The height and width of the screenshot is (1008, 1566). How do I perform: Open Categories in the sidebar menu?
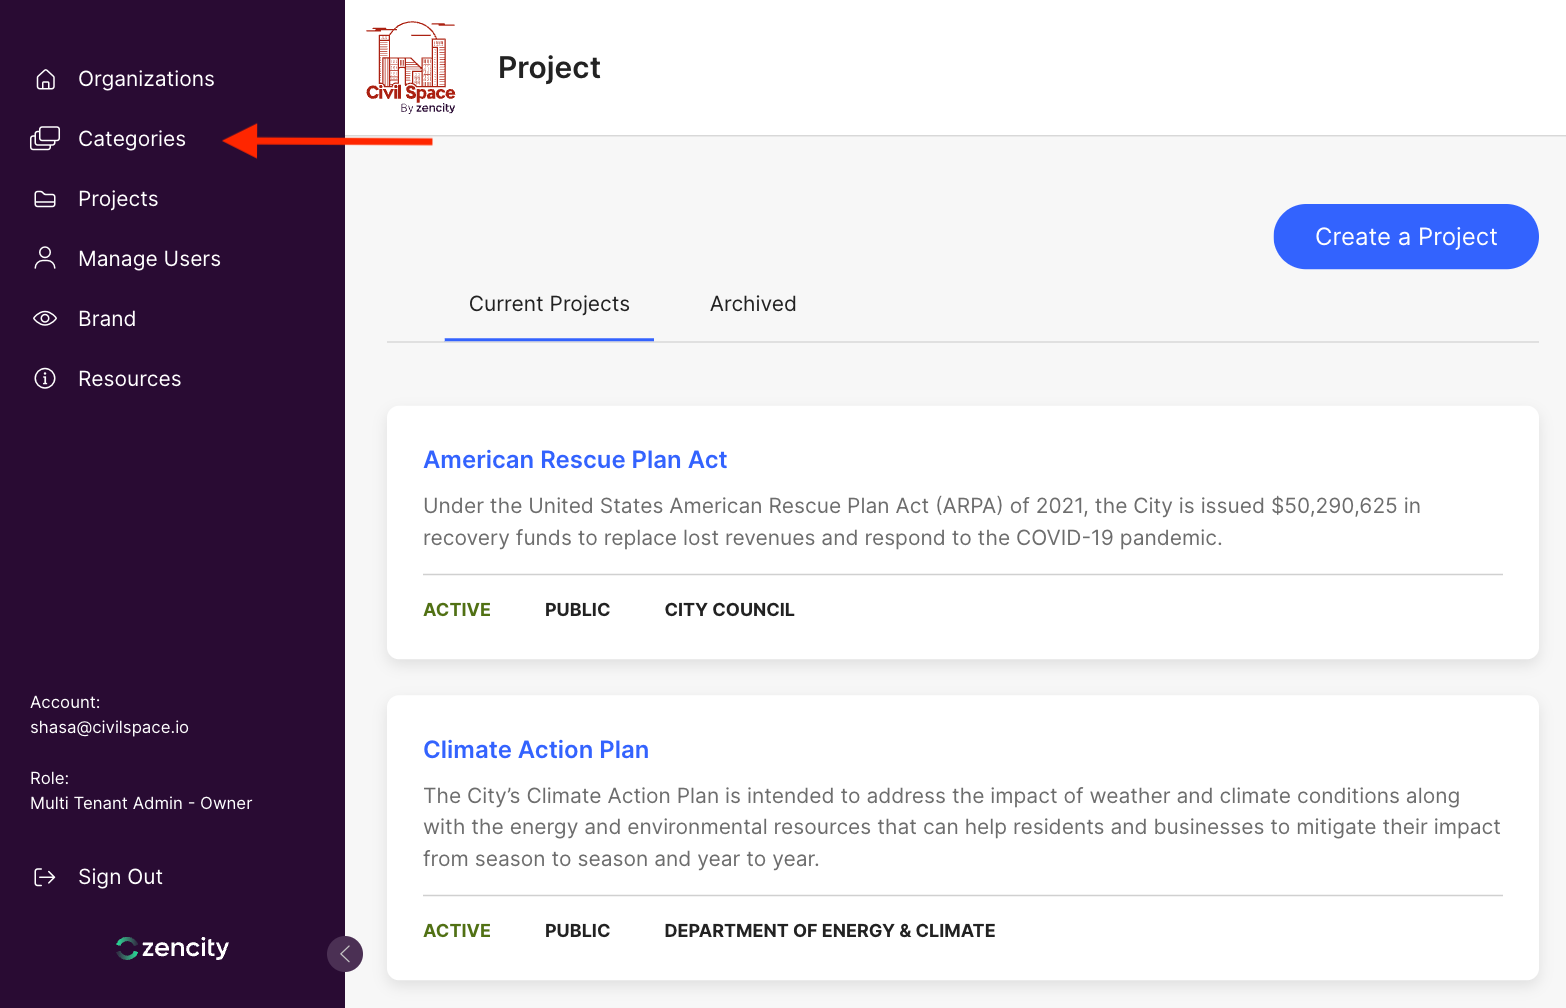(132, 139)
